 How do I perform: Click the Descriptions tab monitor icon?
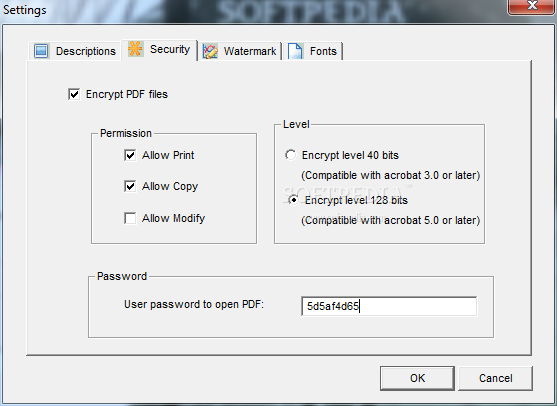[x=41, y=51]
